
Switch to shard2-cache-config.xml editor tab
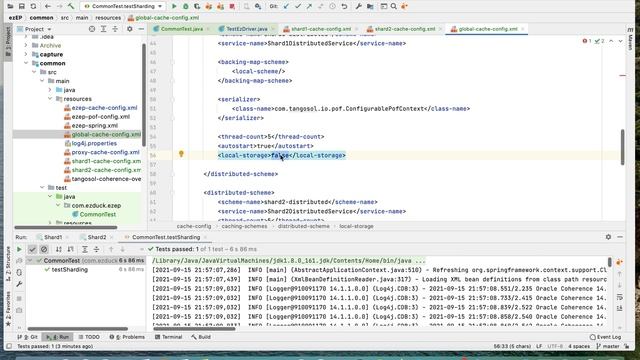(404, 29)
